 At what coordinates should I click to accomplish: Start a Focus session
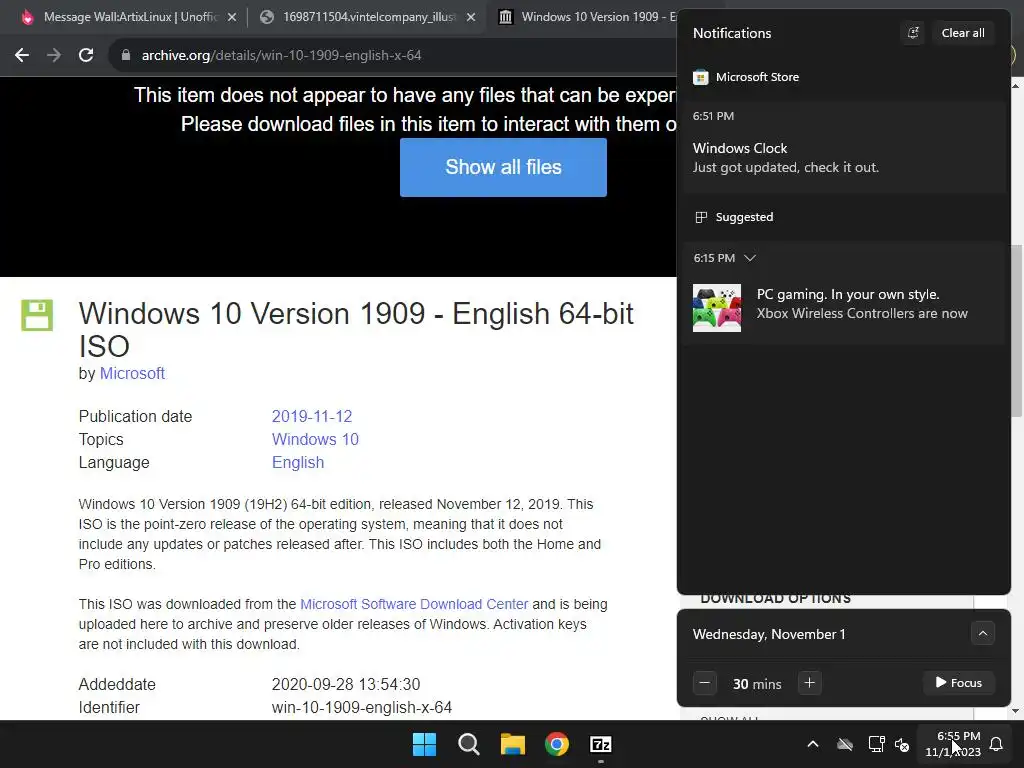pos(959,682)
